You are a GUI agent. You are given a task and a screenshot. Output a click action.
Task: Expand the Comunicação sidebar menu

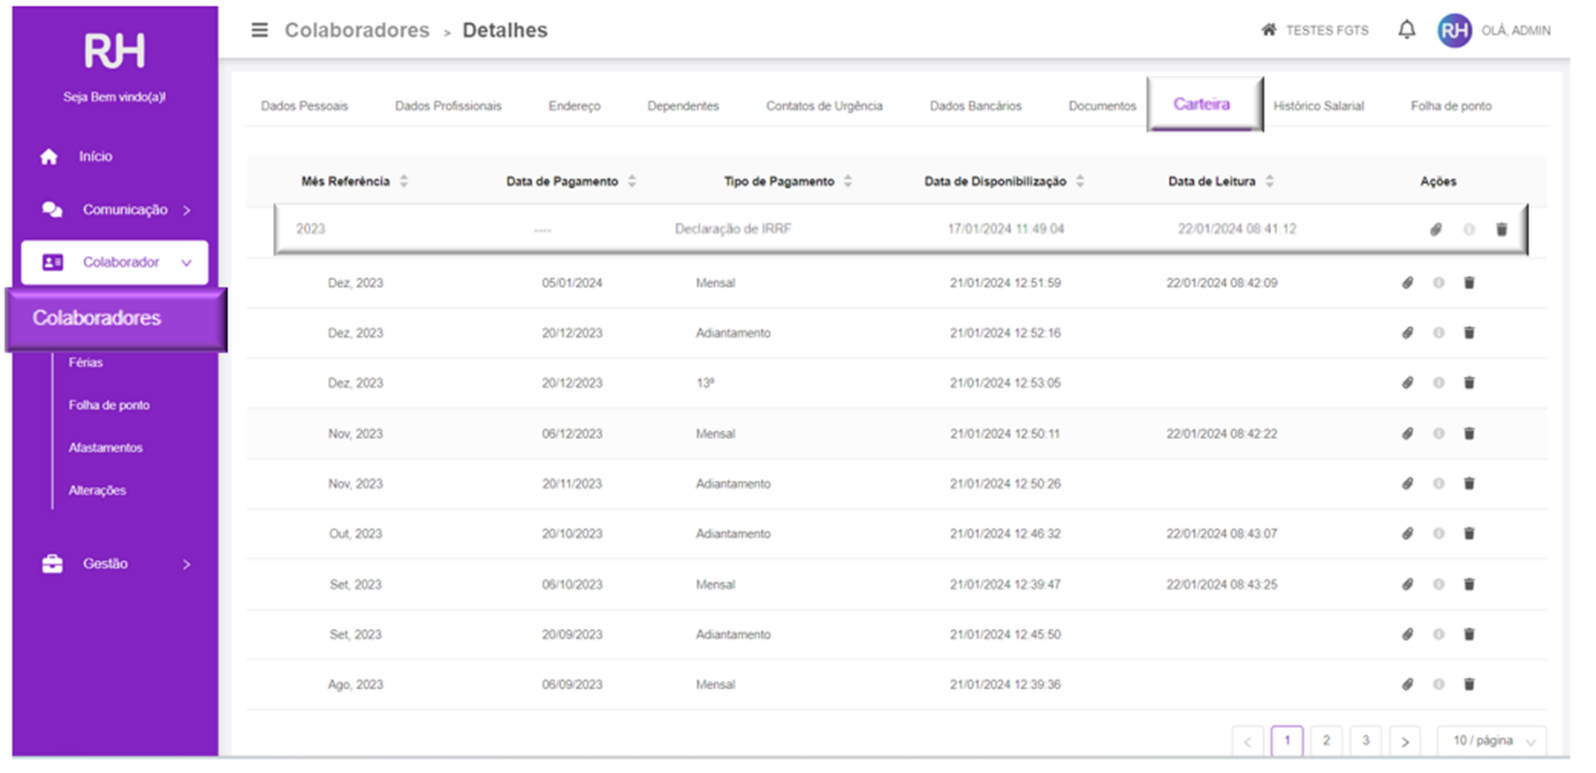click(x=115, y=210)
